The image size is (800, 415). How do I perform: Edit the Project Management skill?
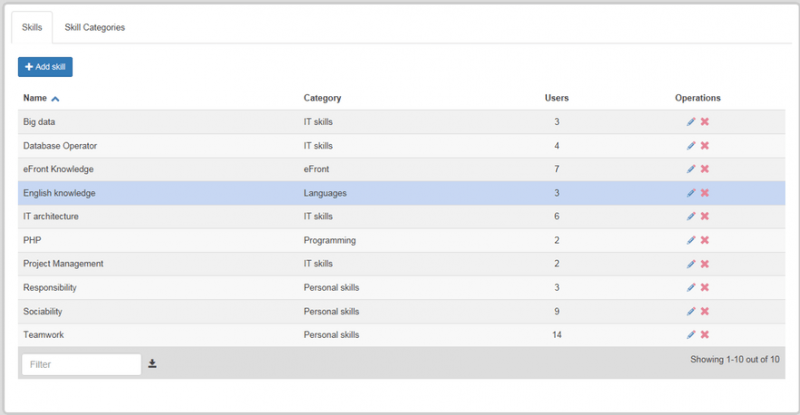pyautogui.click(x=691, y=264)
